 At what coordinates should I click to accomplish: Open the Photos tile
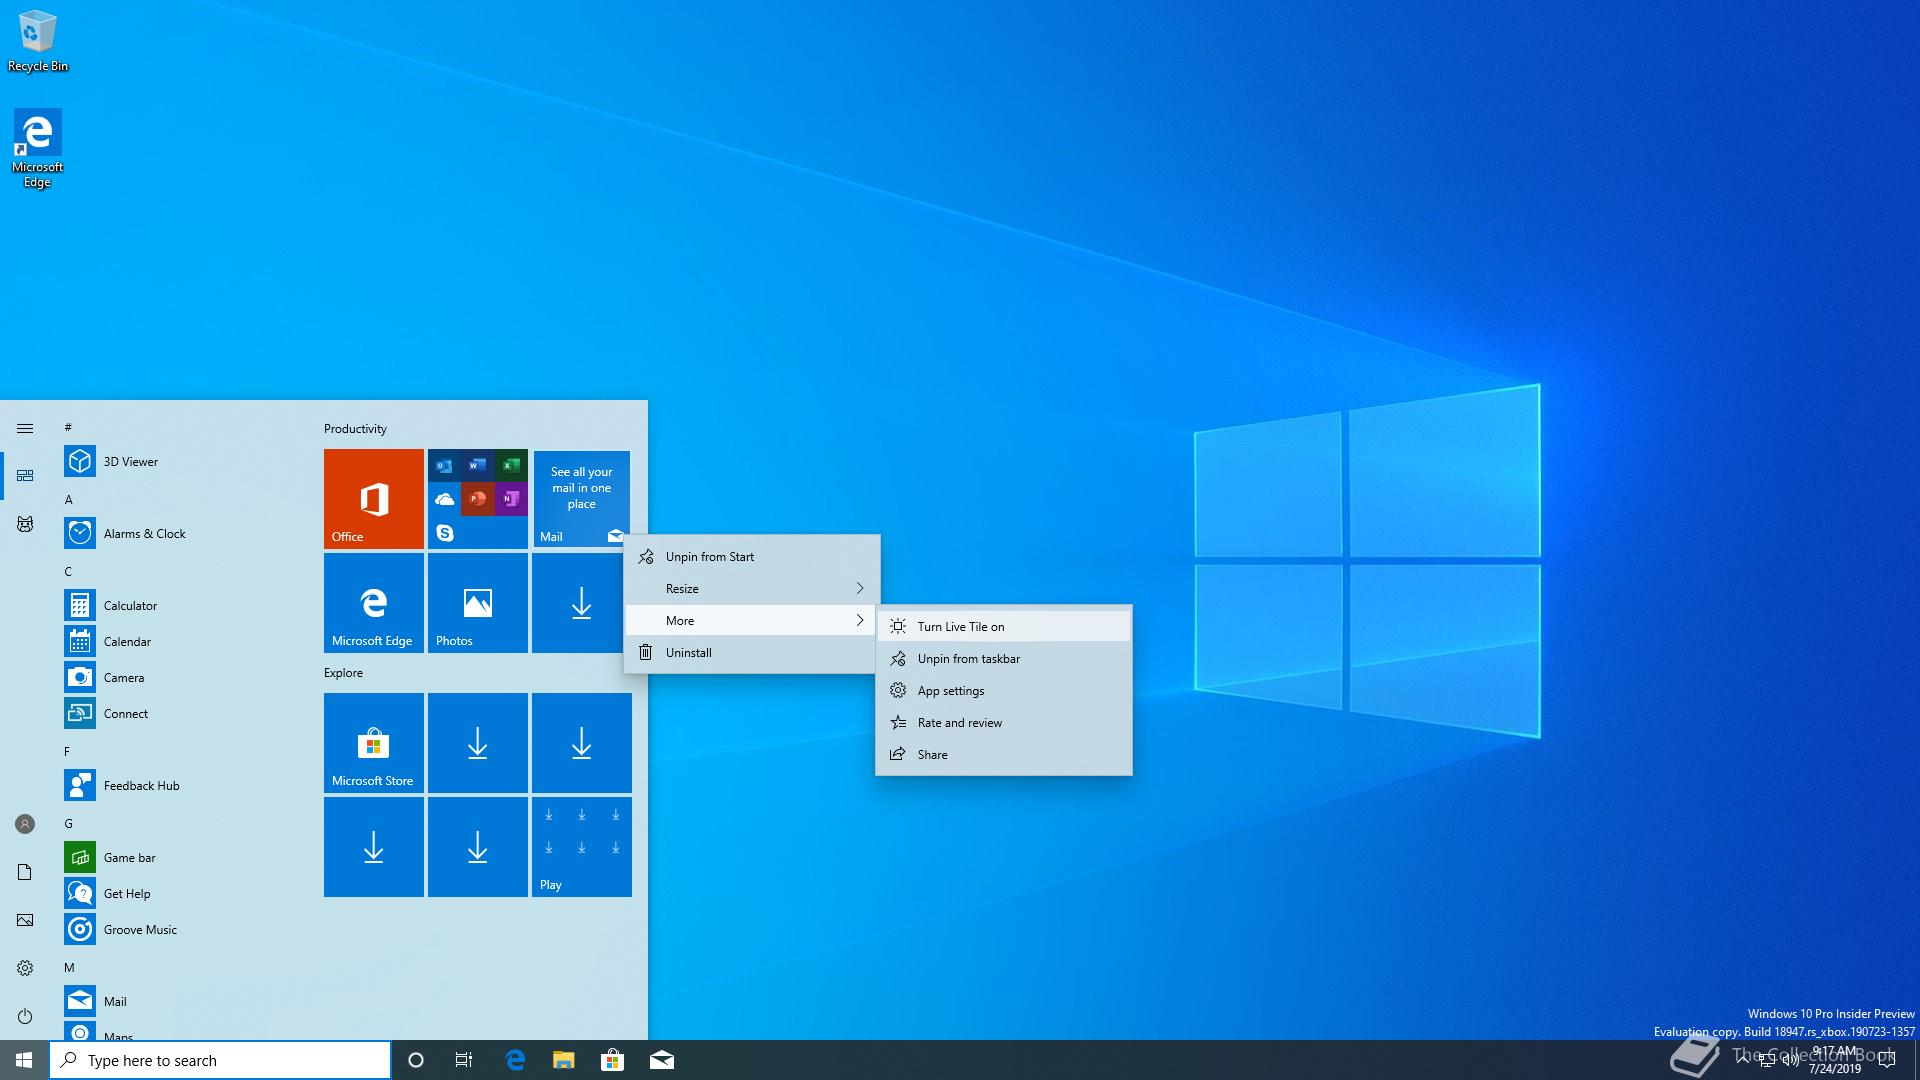[478, 603]
